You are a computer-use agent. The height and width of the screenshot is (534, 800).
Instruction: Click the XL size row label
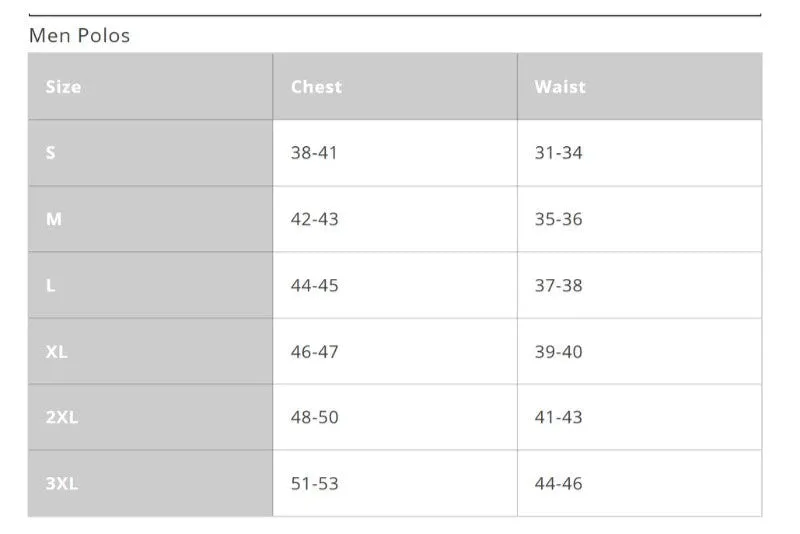pyautogui.click(x=57, y=351)
